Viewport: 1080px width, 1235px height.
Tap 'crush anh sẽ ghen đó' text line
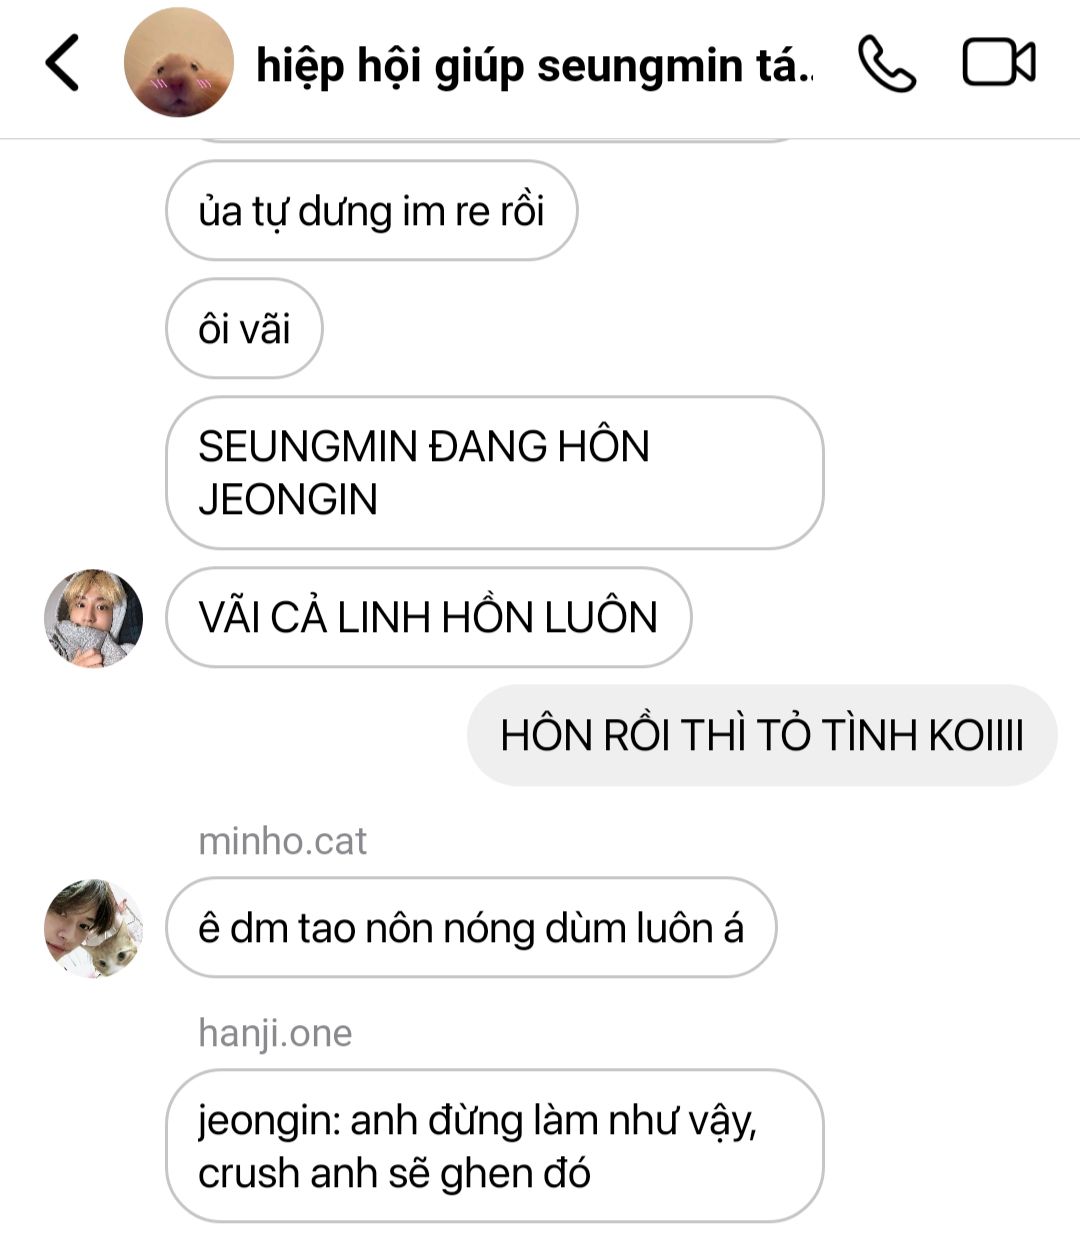[394, 1173]
